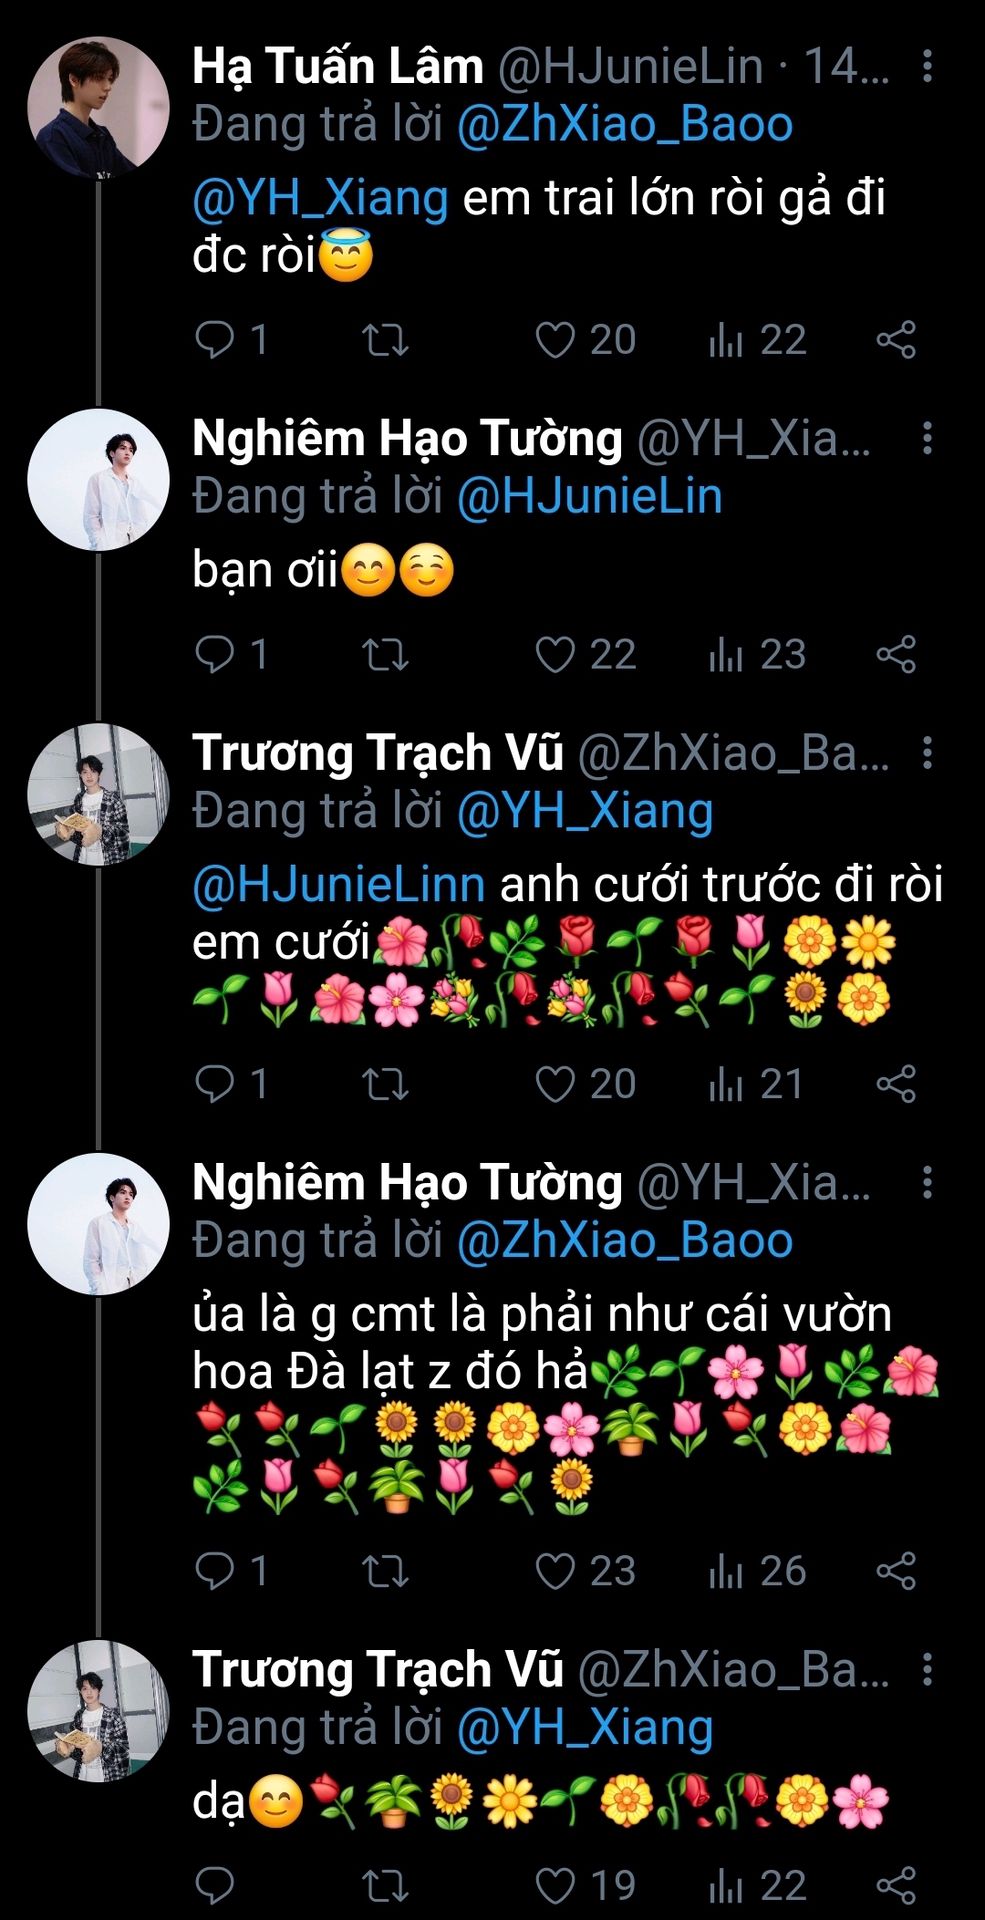Screen dimensions: 985x1920
Task: Retweet the "vườn hoa Đà lạt" tweet
Action: pos(385,1571)
